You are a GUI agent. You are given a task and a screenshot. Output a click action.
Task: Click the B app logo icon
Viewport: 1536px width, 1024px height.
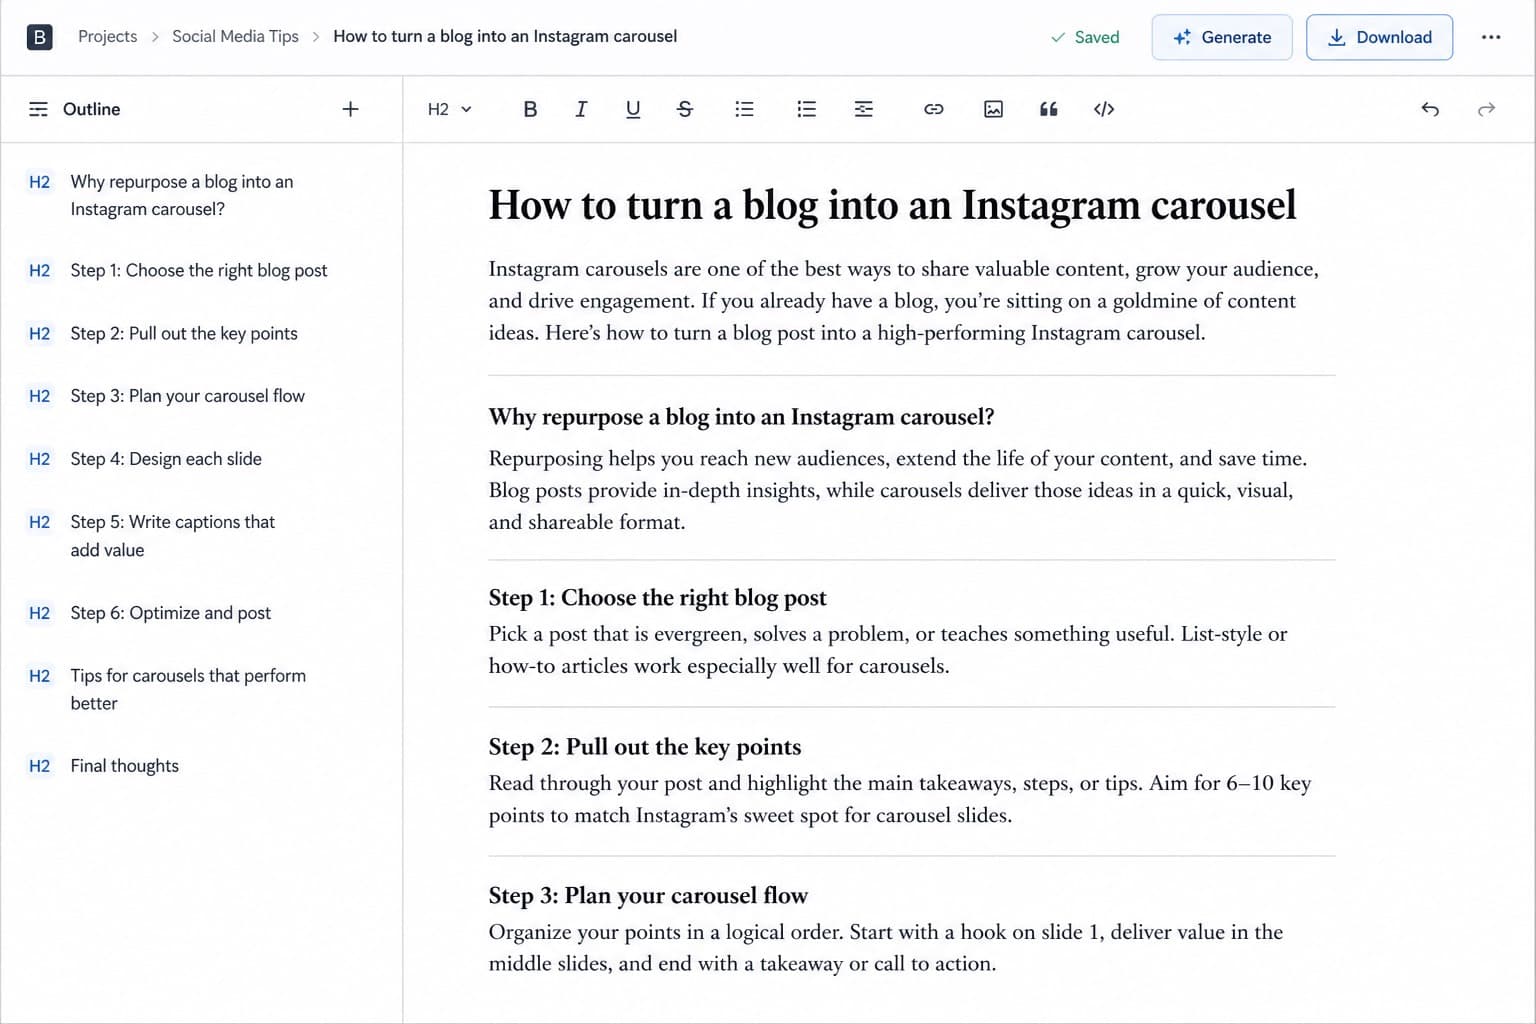pos(39,37)
